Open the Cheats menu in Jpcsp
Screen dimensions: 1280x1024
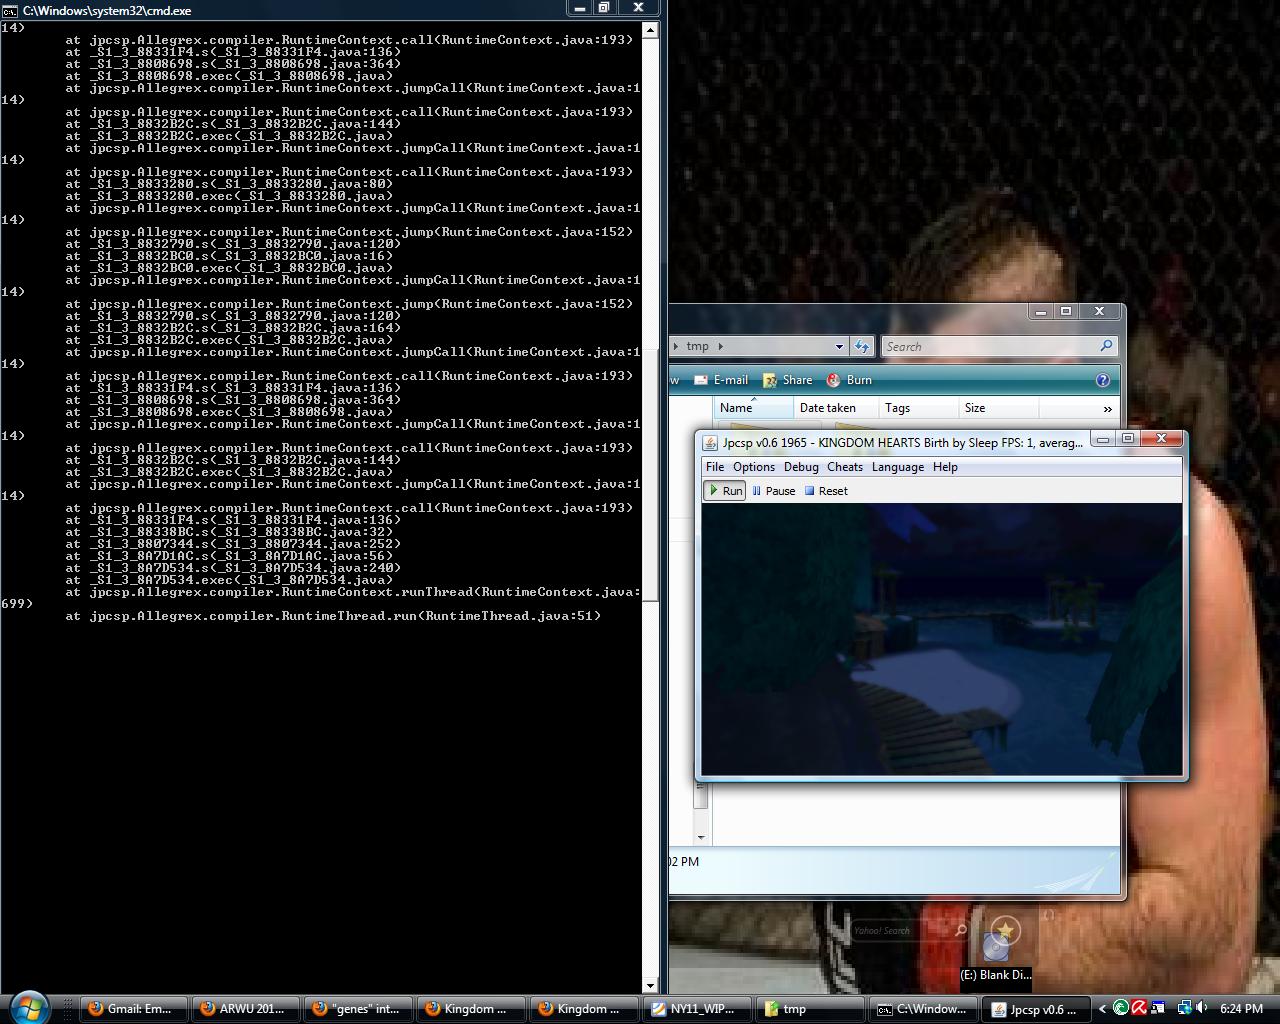(x=845, y=467)
